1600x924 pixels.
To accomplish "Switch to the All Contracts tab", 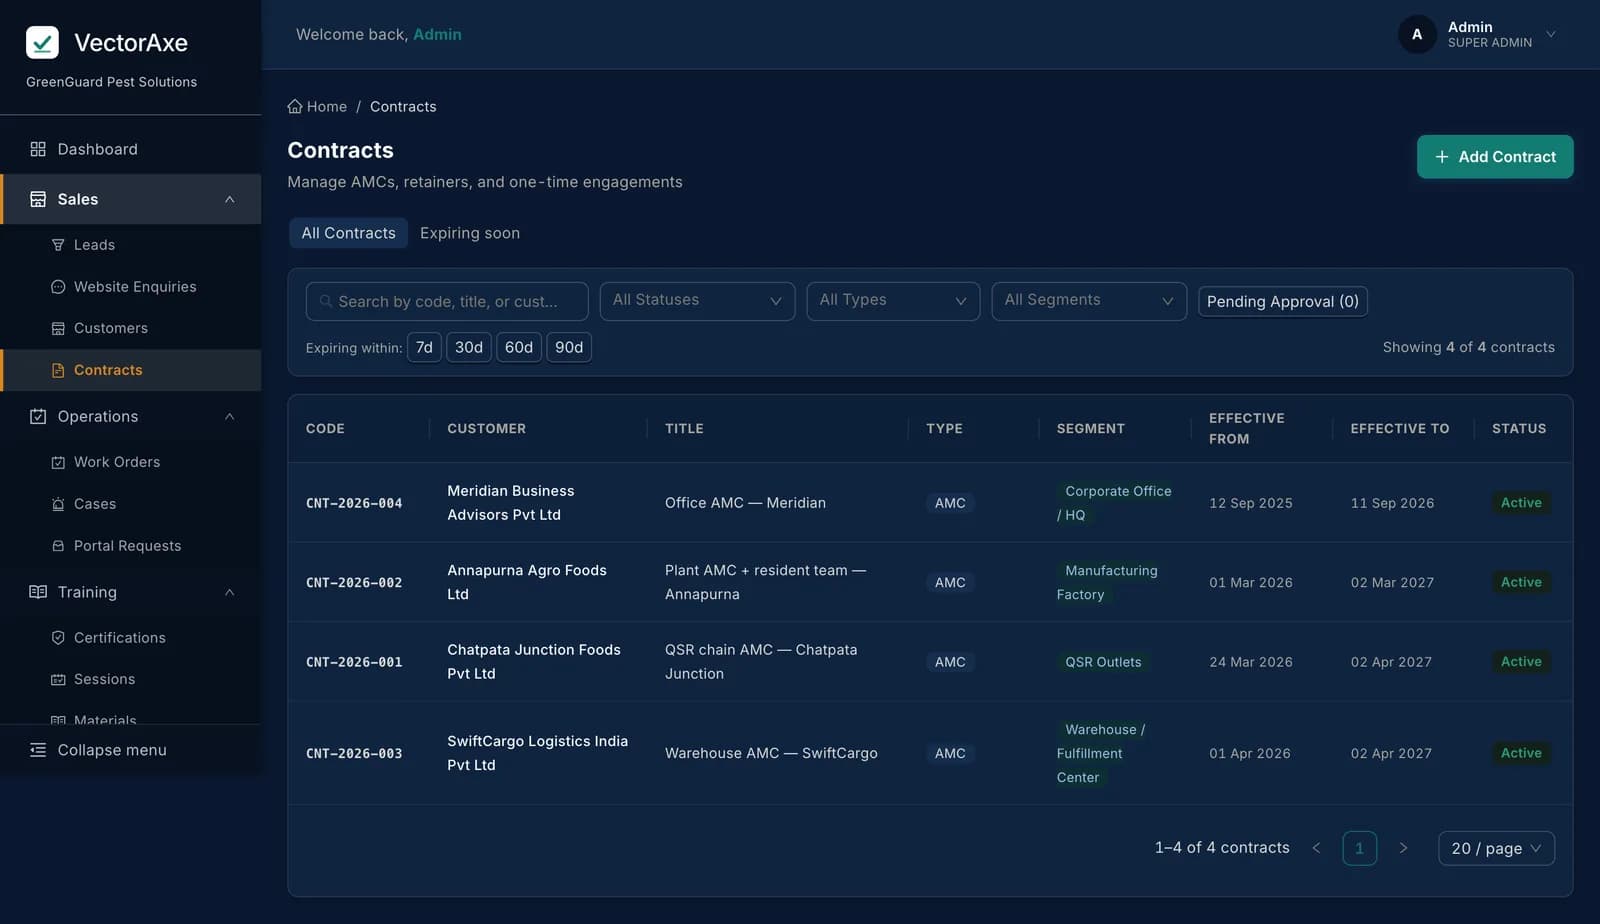I will [349, 233].
